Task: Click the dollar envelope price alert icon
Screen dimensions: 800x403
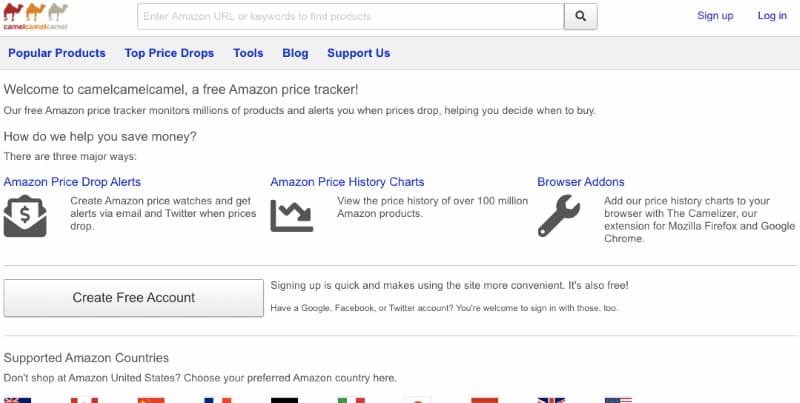Action: pos(25,216)
